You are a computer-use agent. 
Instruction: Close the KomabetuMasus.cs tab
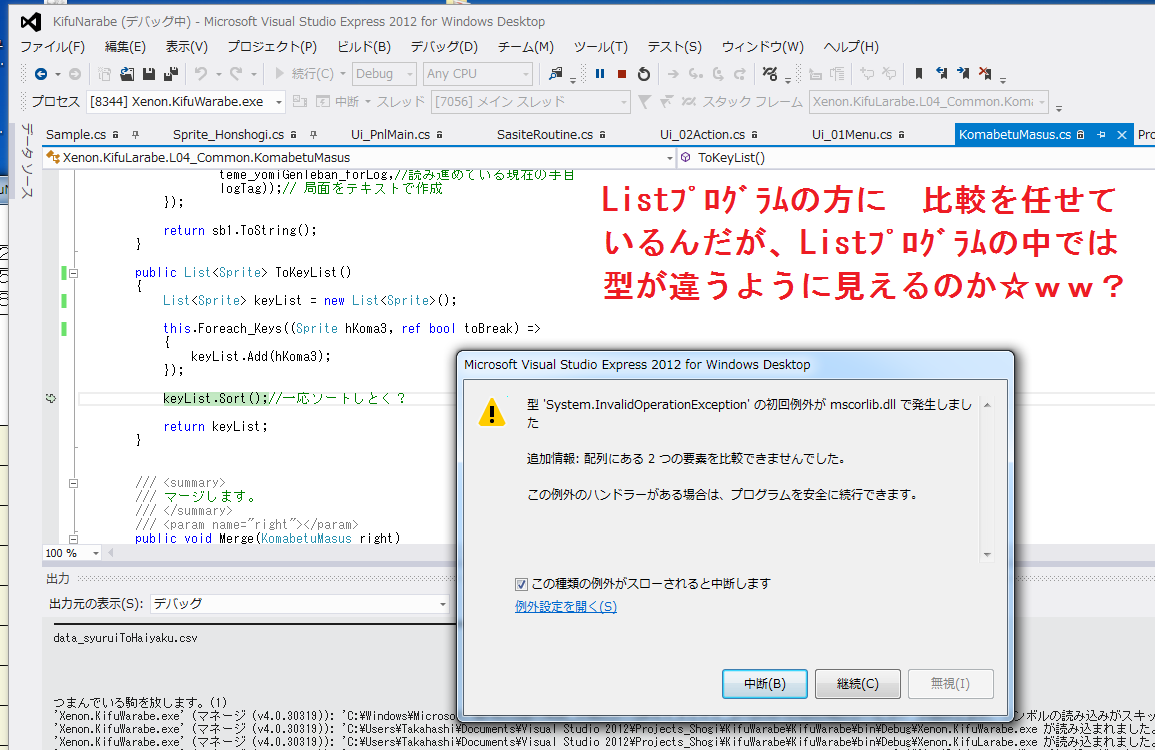pyautogui.click(x=1122, y=135)
